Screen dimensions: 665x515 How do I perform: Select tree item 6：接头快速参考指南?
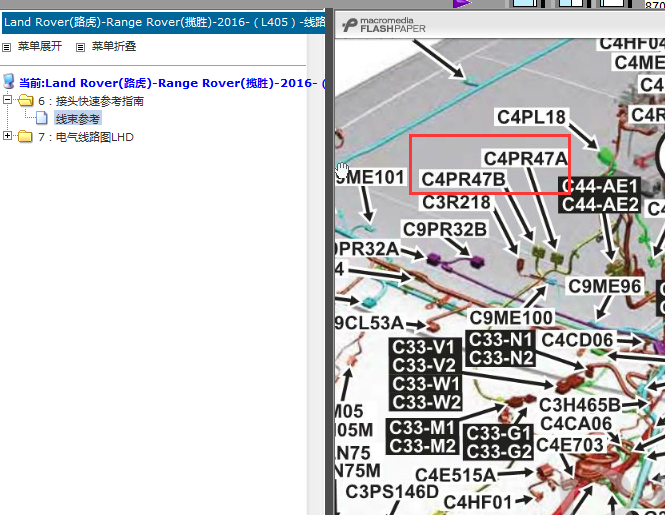(x=91, y=101)
